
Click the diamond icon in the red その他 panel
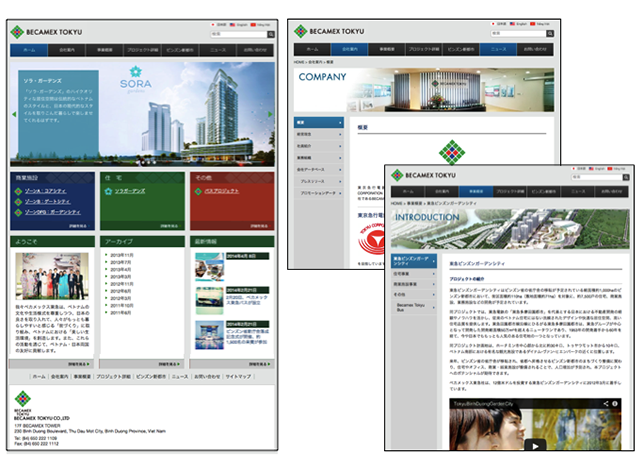(198, 191)
